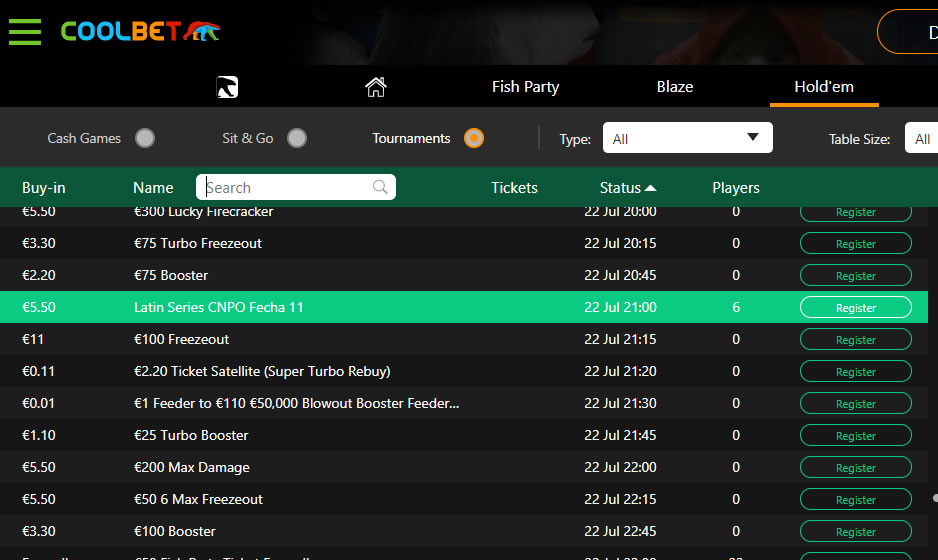Register for the €100 Freezeout tournament
This screenshot has width=938, height=560.
[x=855, y=340]
